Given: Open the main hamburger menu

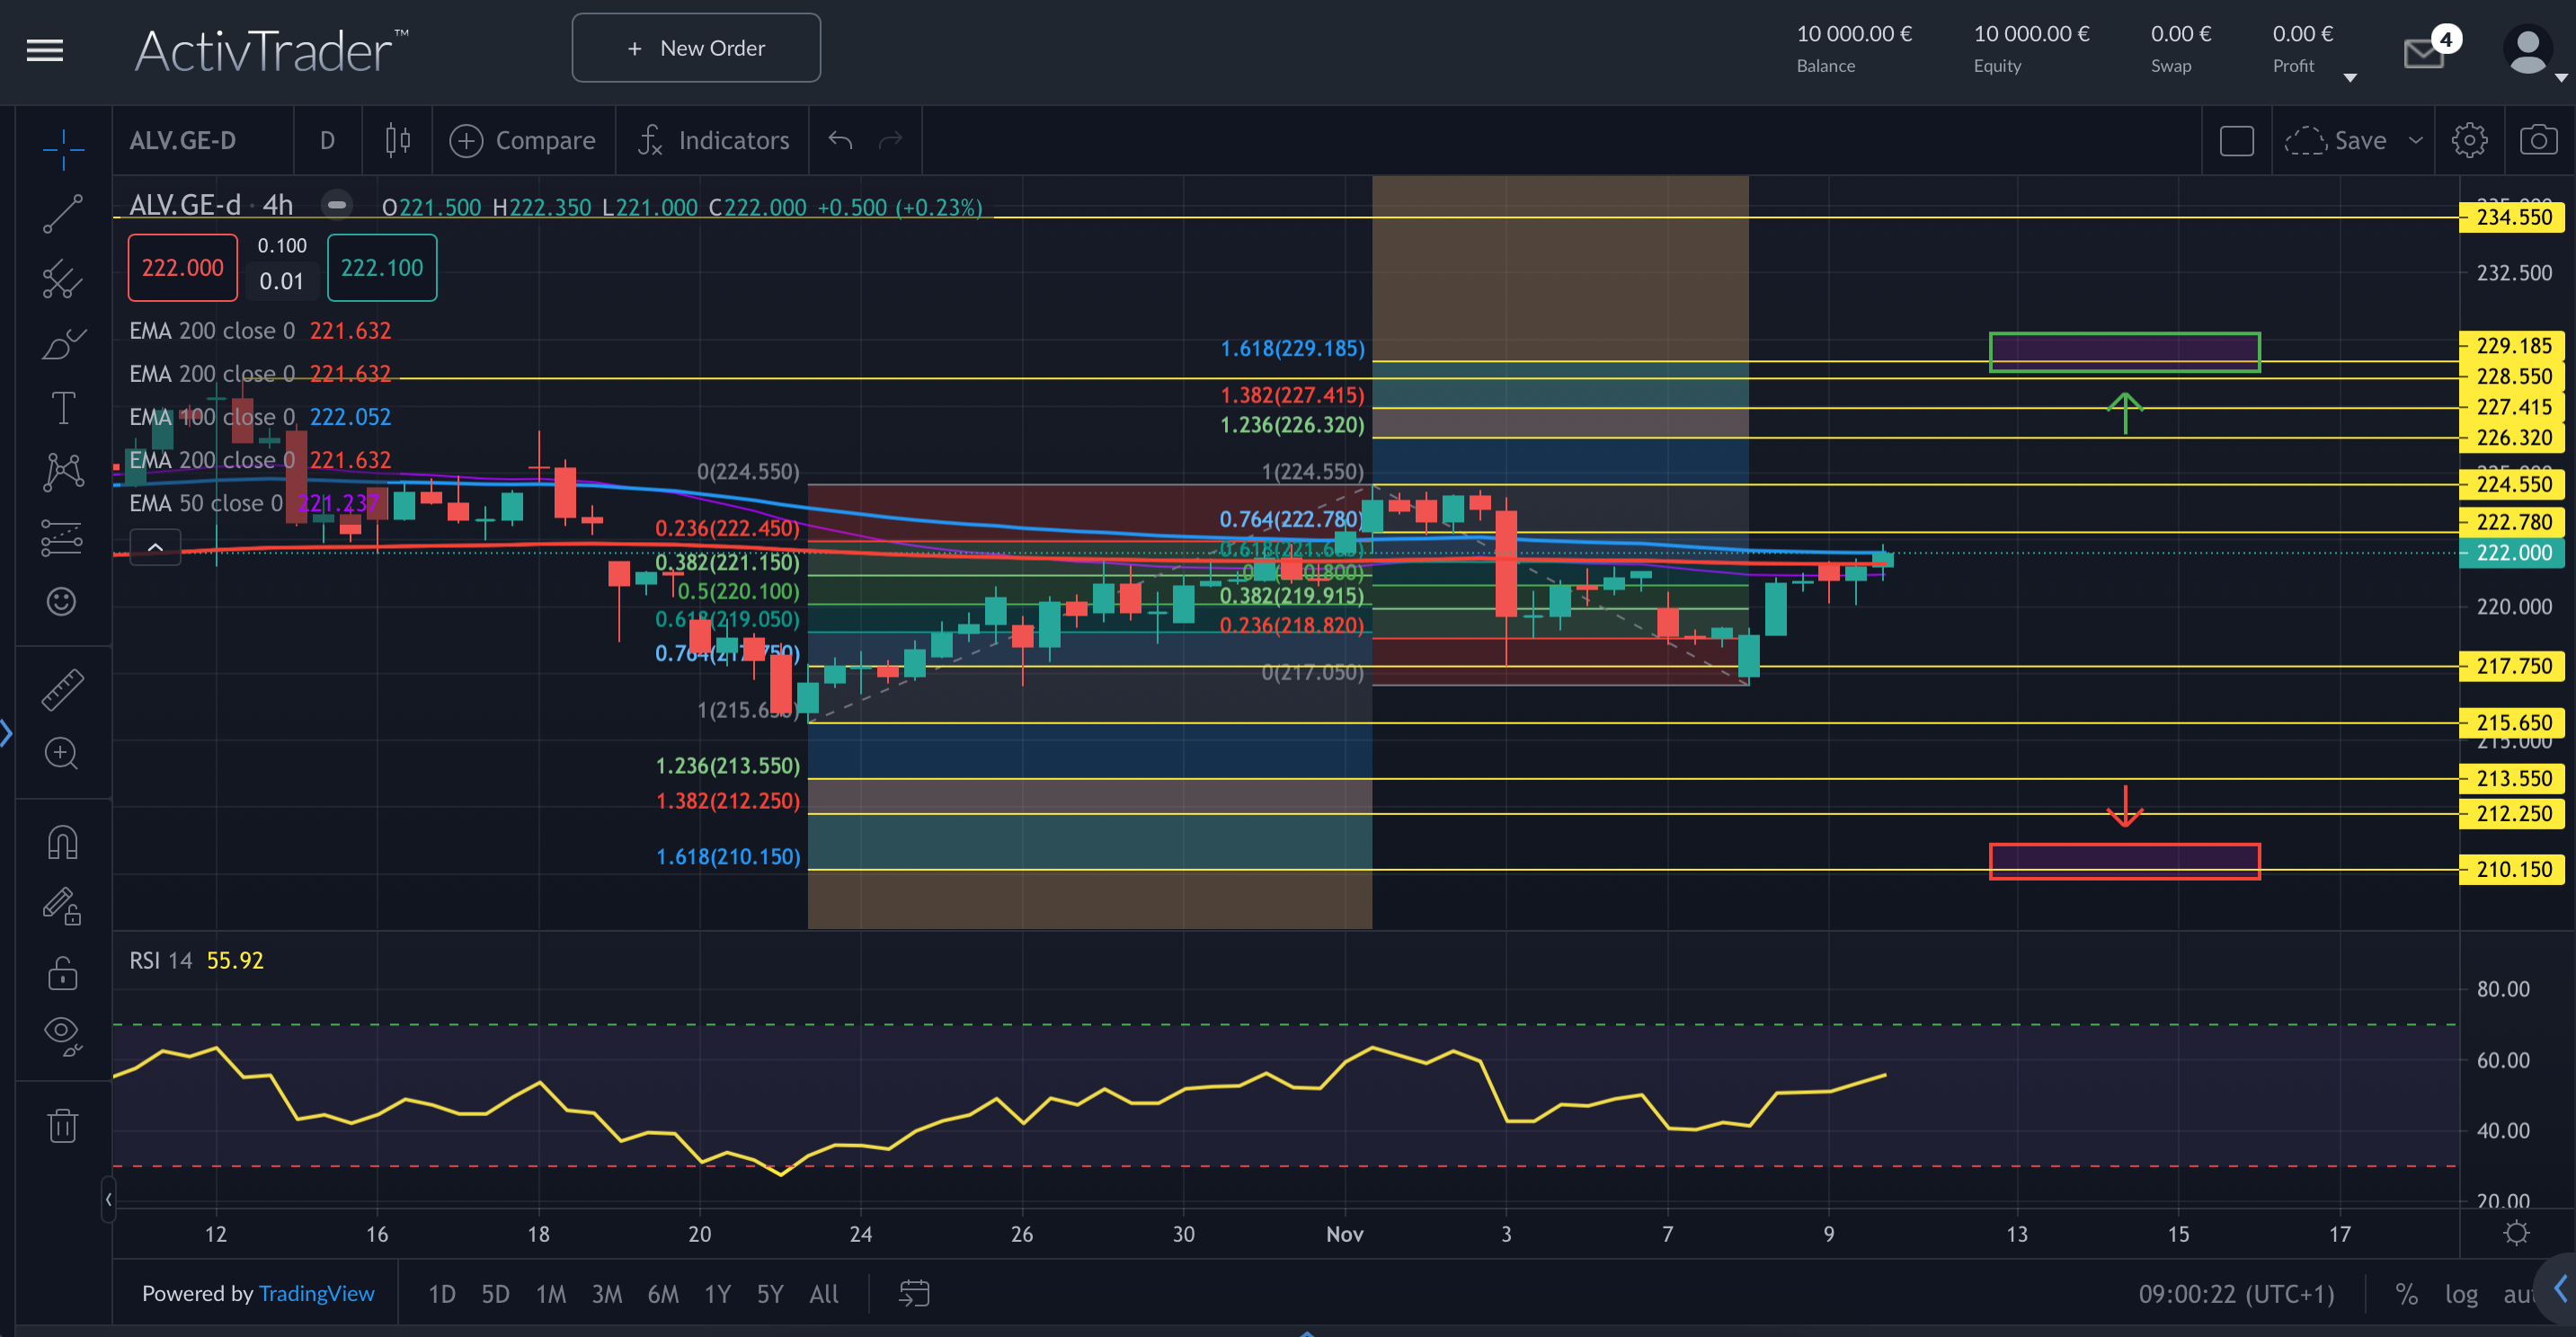Looking at the screenshot, I should point(45,50).
